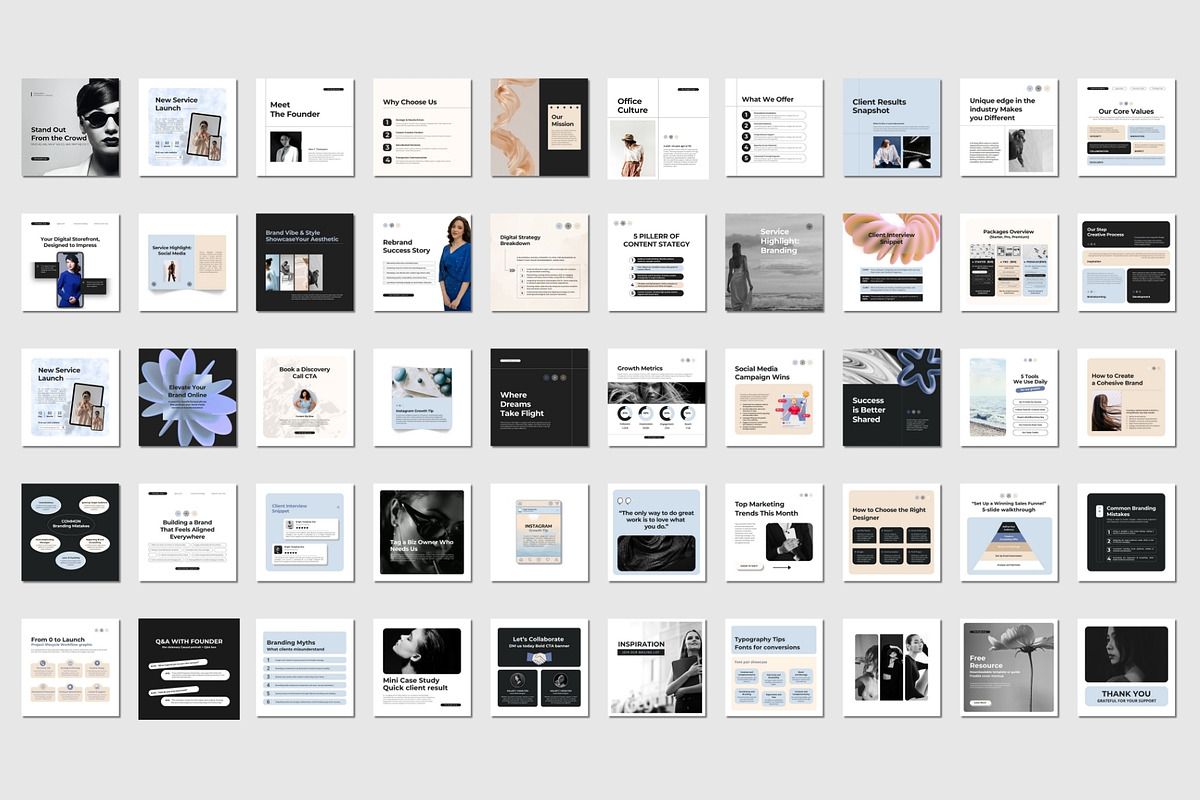Open the "Stand Out From the Crowd" template
This screenshot has width=1200, height=800.
pyautogui.click(x=70, y=127)
